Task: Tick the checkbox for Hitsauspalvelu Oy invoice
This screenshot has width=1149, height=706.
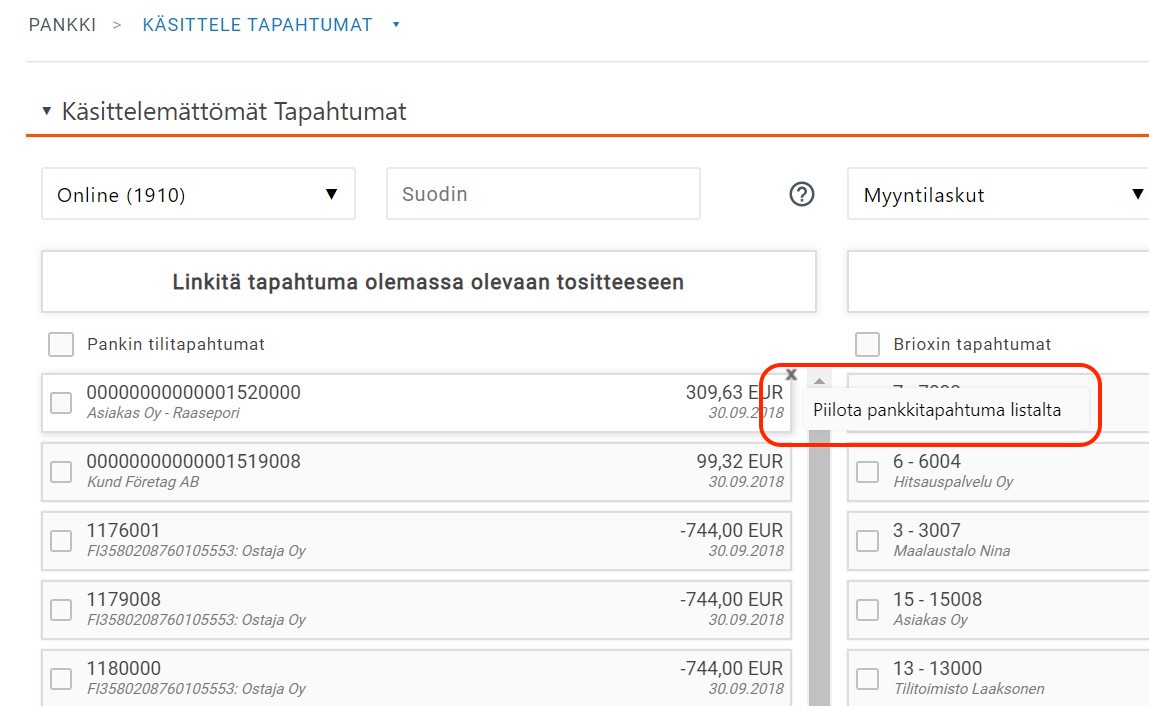Action: [867, 472]
